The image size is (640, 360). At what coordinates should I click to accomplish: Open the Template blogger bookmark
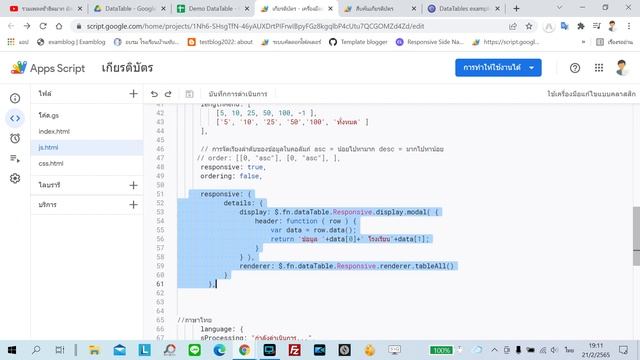click(x=358, y=42)
